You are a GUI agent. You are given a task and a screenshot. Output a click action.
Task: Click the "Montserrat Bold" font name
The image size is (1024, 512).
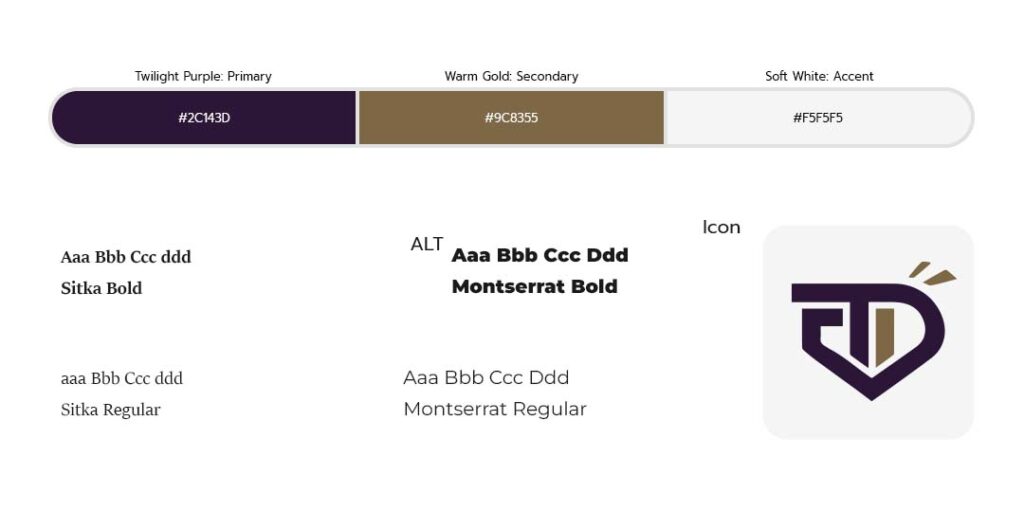534,287
